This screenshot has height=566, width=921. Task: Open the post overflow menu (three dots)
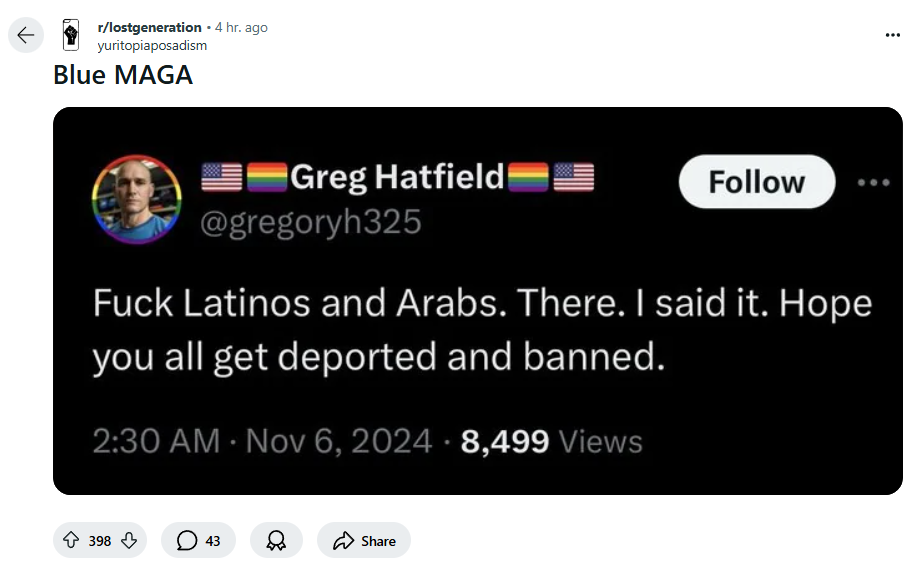tap(892, 35)
